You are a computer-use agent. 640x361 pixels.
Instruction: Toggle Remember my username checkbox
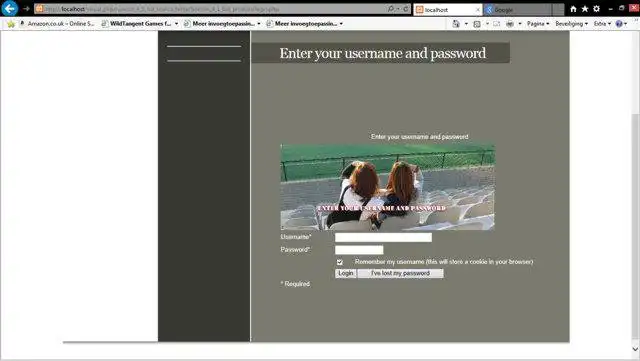tap(340, 262)
